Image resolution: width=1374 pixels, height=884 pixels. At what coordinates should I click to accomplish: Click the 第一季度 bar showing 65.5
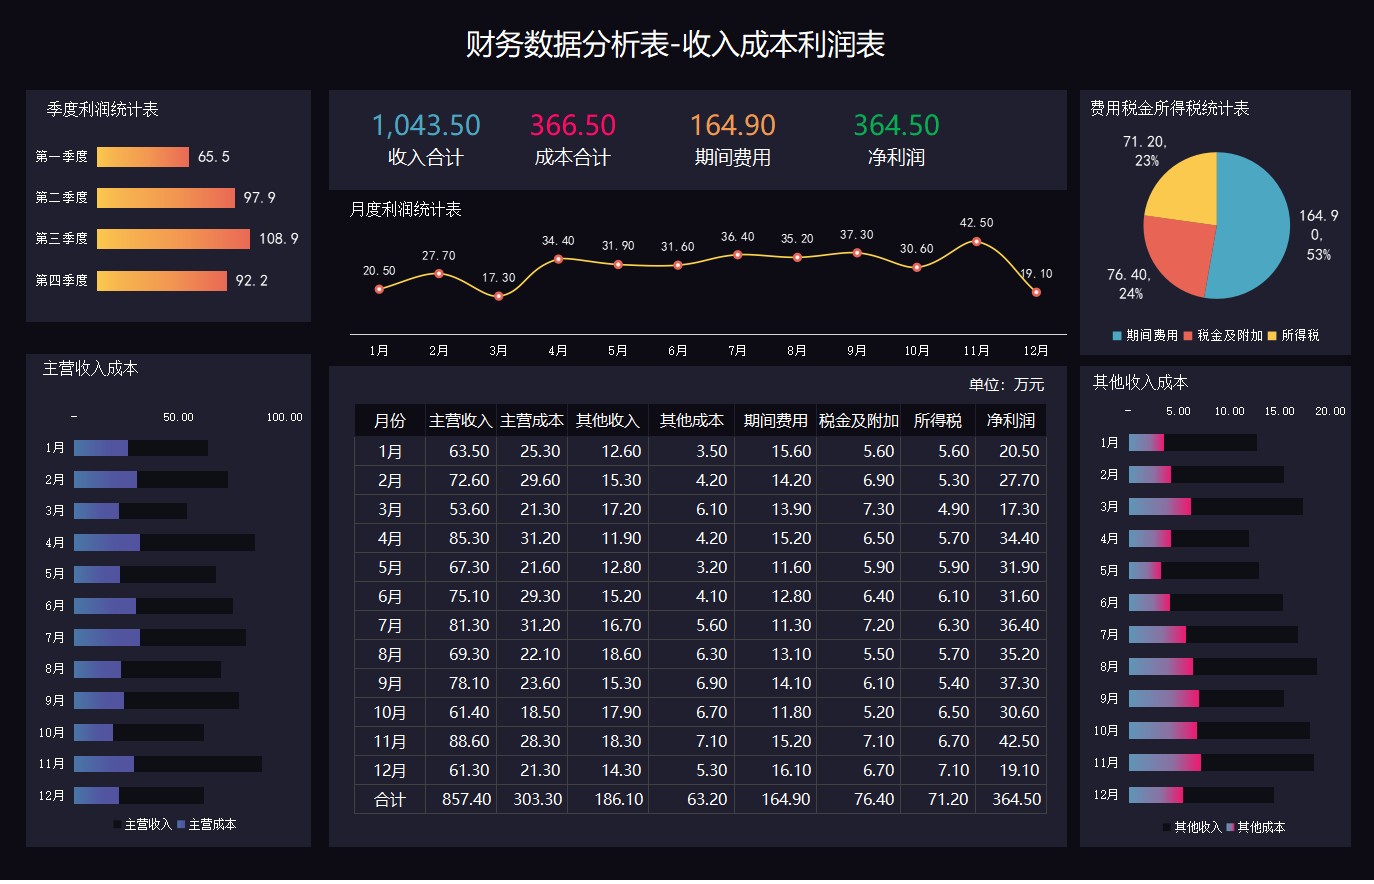[x=140, y=157]
